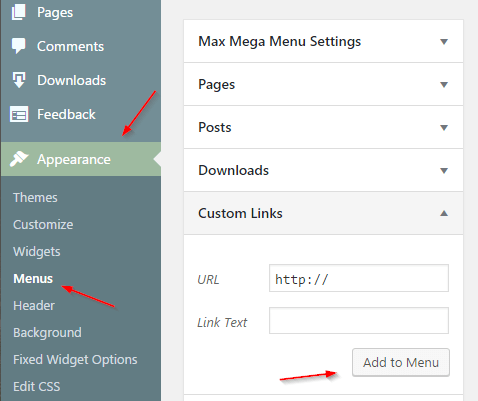478x401 pixels.
Task: Select the Appearance menu item
Action: click(x=81, y=159)
